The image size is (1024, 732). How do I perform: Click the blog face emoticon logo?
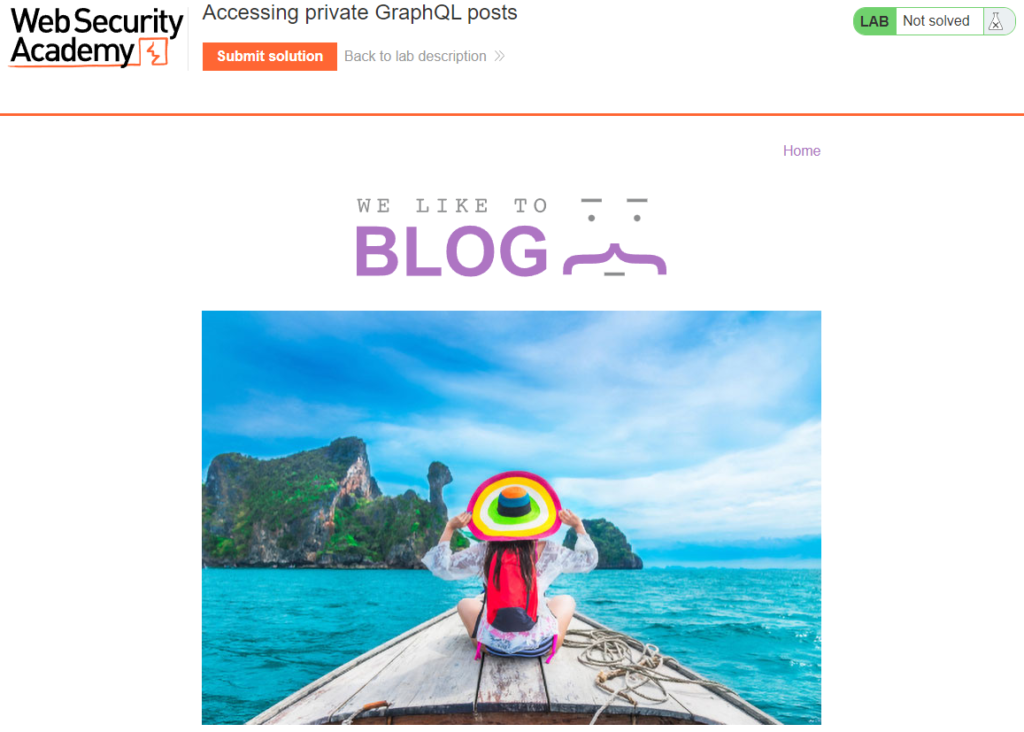(615, 237)
